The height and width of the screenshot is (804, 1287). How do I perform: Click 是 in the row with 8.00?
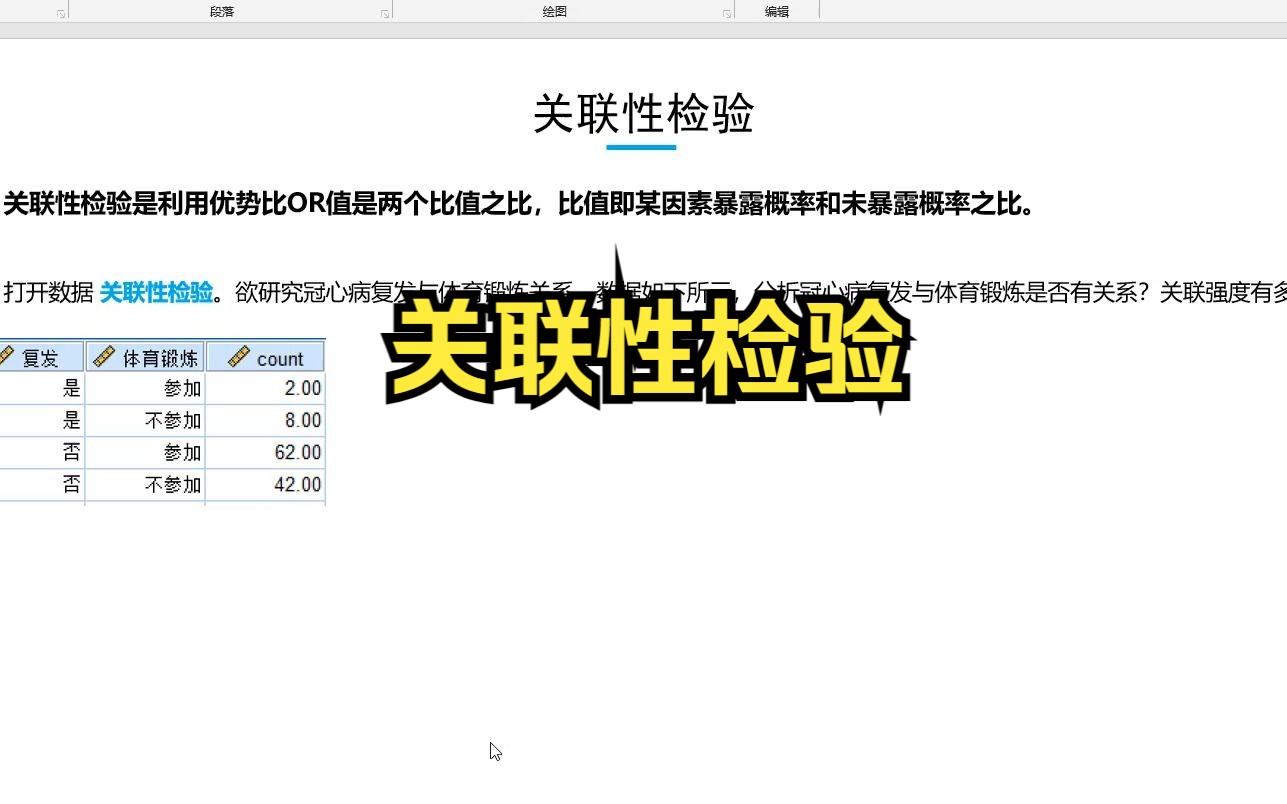click(x=71, y=420)
